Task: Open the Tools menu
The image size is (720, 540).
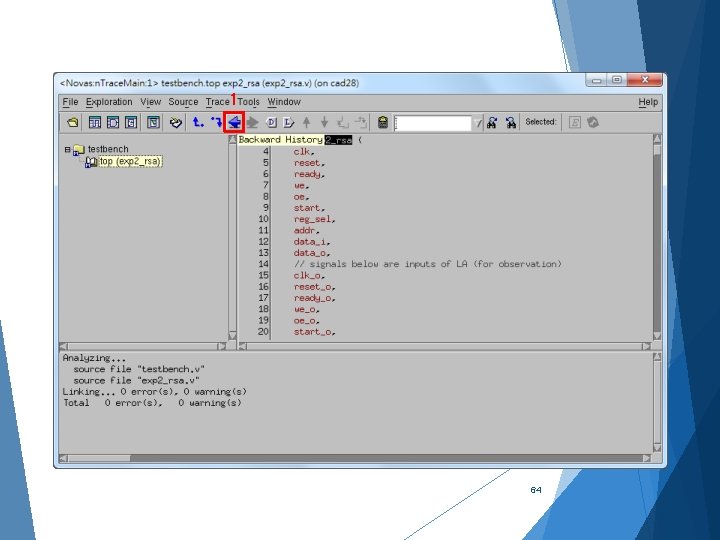Action: click(248, 102)
